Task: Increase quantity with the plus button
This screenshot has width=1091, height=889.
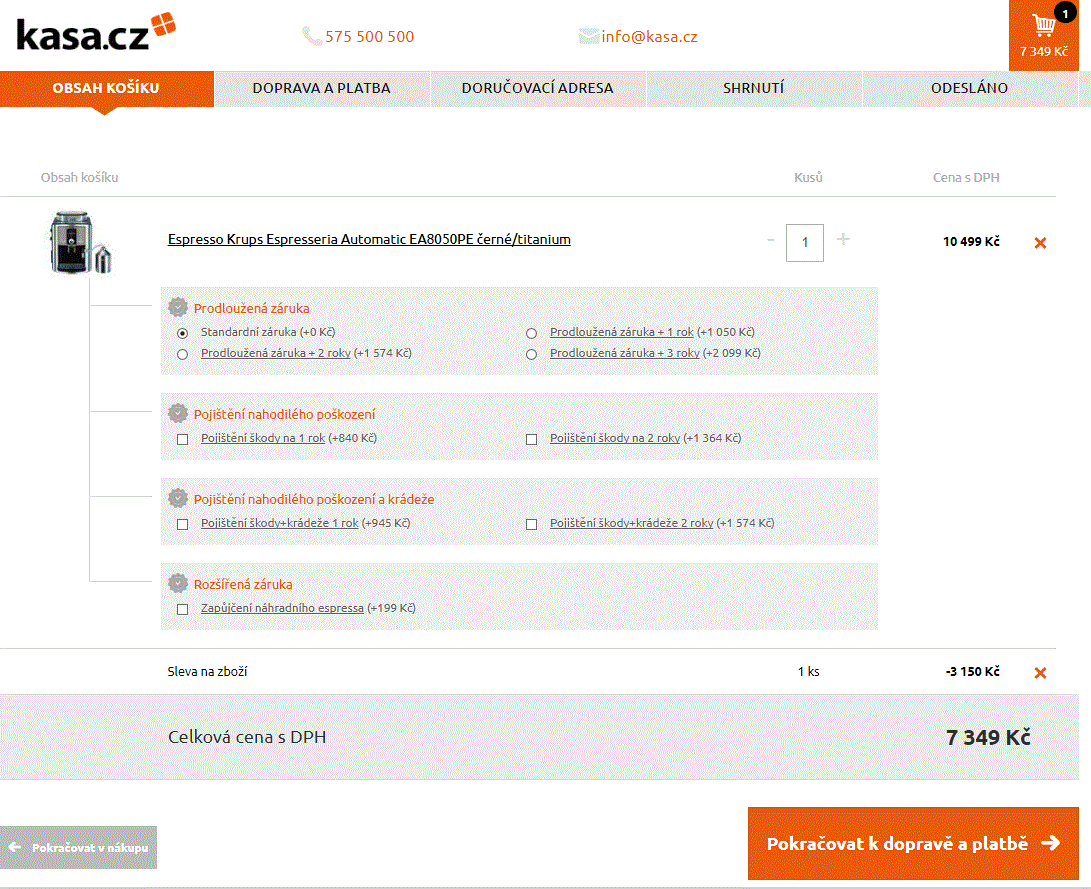Action: point(843,239)
